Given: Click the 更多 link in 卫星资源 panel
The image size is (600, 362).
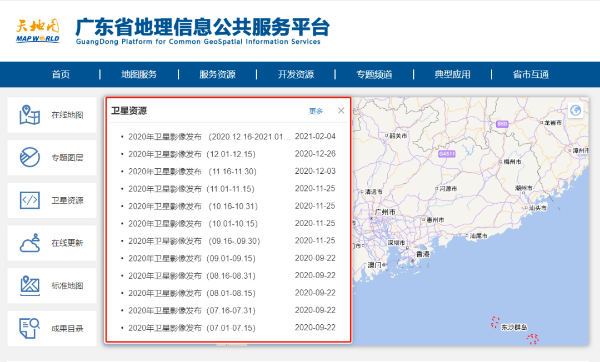Looking at the screenshot, I should (316, 111).
